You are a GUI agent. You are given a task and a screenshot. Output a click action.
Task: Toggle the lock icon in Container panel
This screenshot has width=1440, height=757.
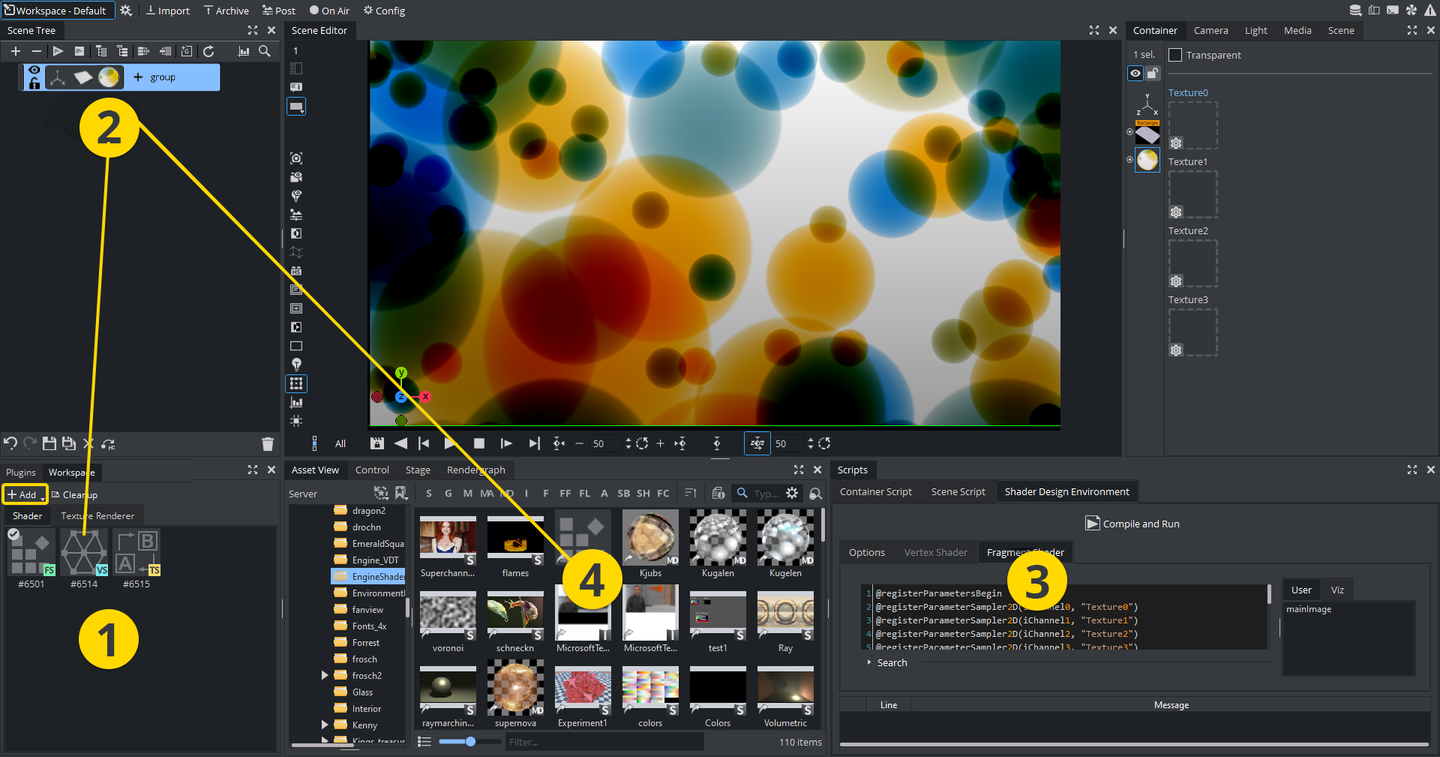coord(1152,73)
